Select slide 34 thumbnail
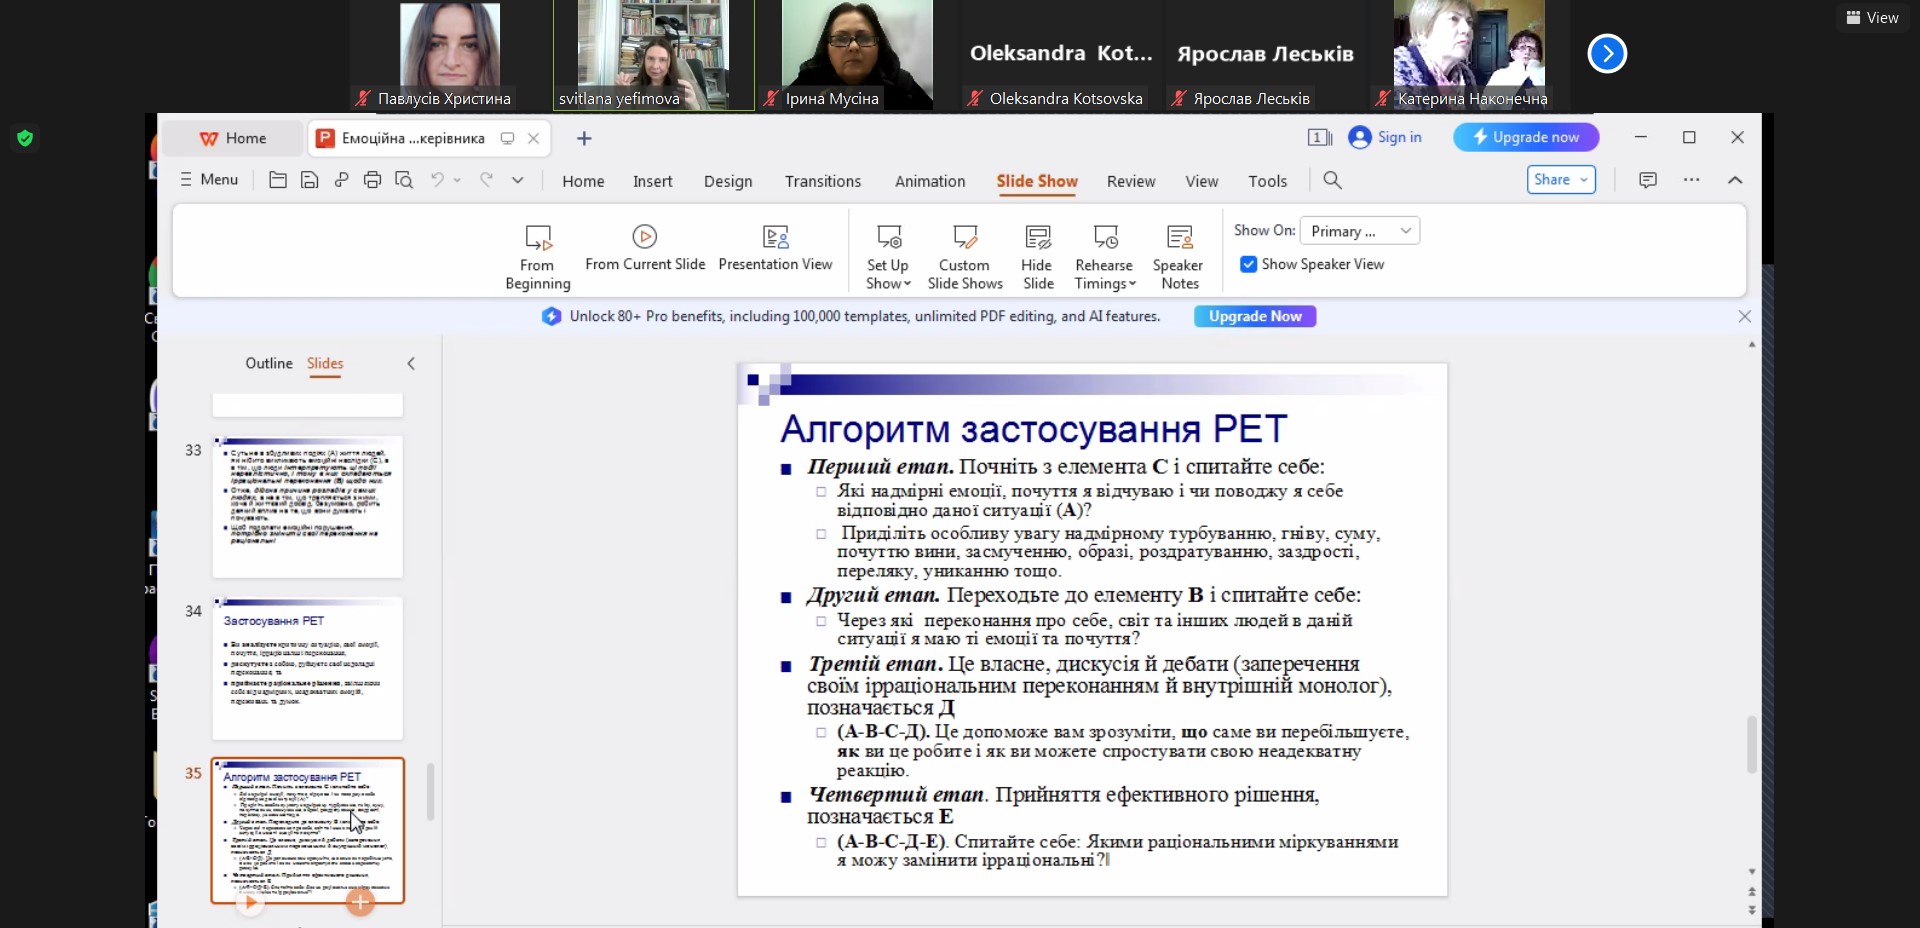Screen dimensions: 1920x928 point(307,668)
